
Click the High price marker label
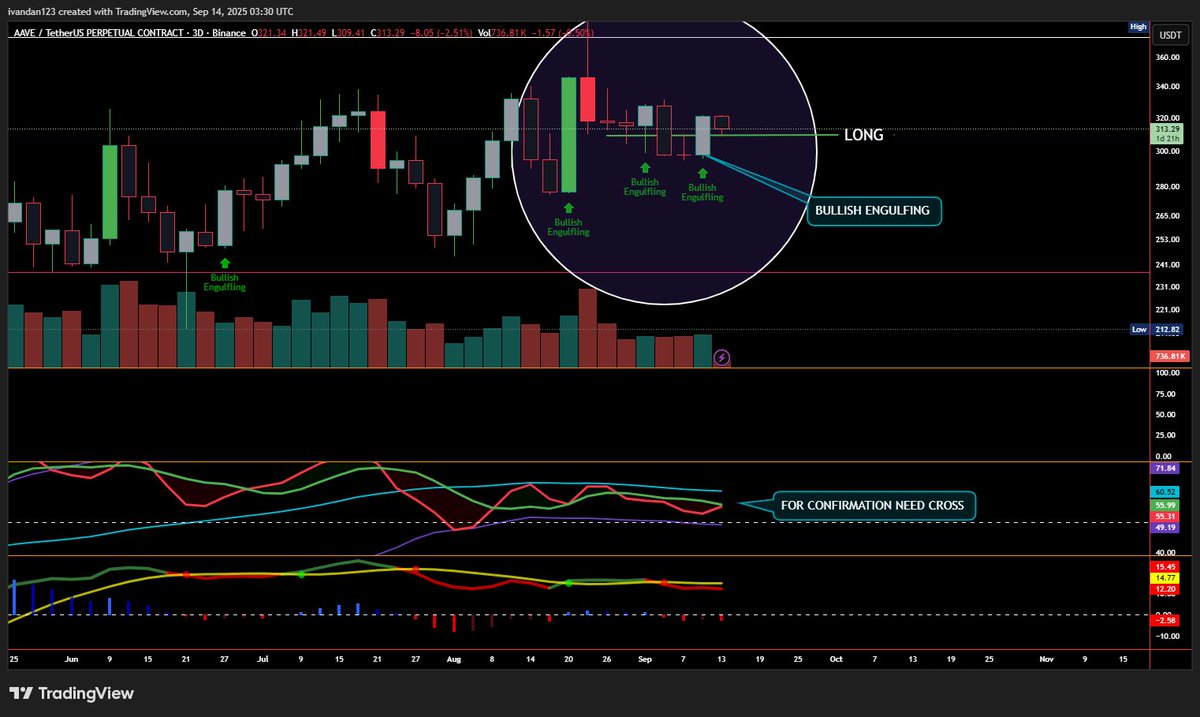pyautogui.click(x=1138, y=27)
